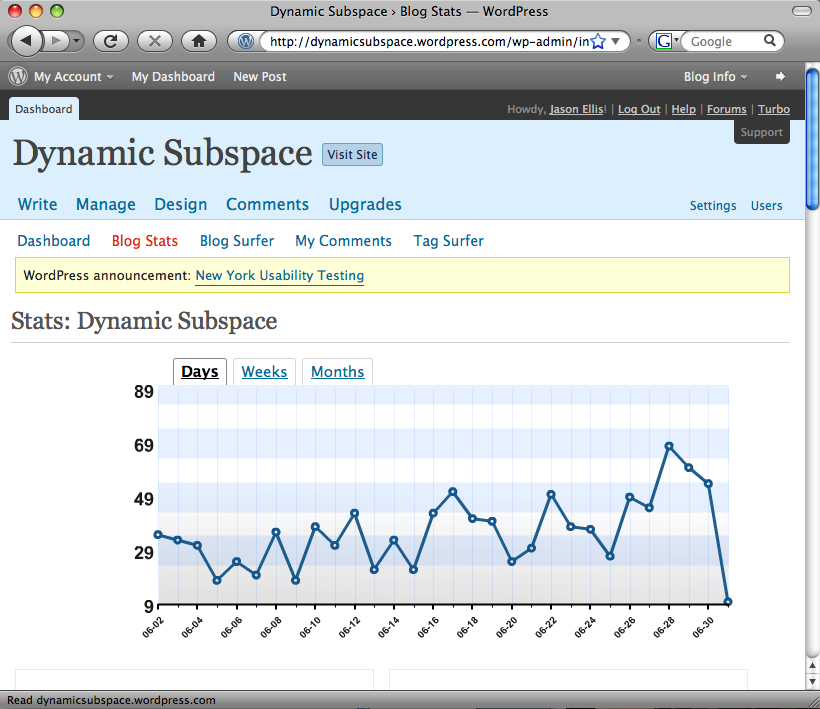Open the My Account dropdown menu
The height and width of the screenshot is (709, 820).
(73, 76)
